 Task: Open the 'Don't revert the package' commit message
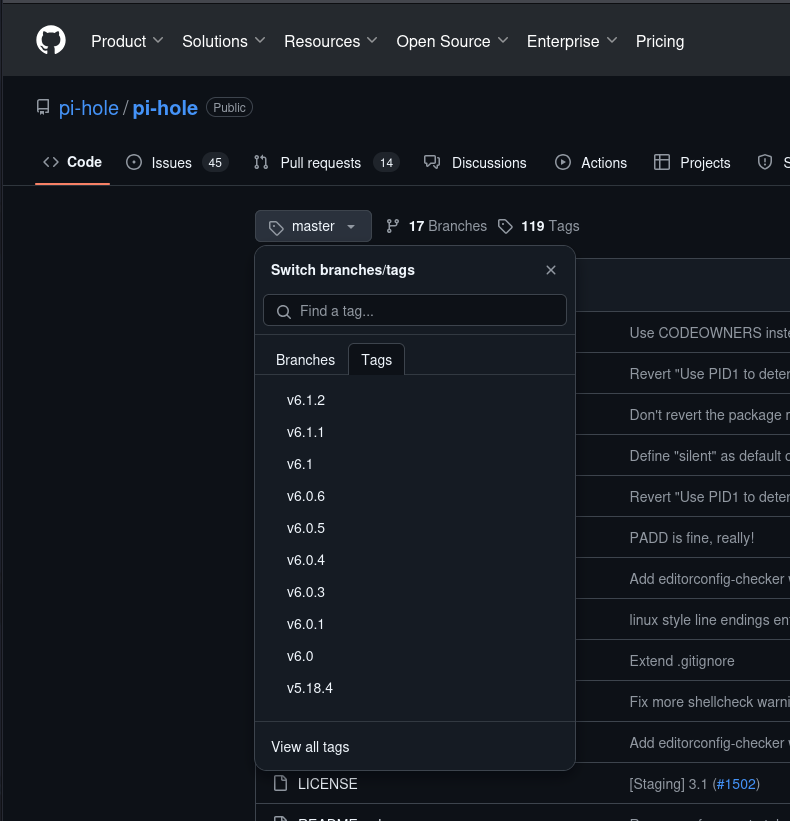pos(709,415)
